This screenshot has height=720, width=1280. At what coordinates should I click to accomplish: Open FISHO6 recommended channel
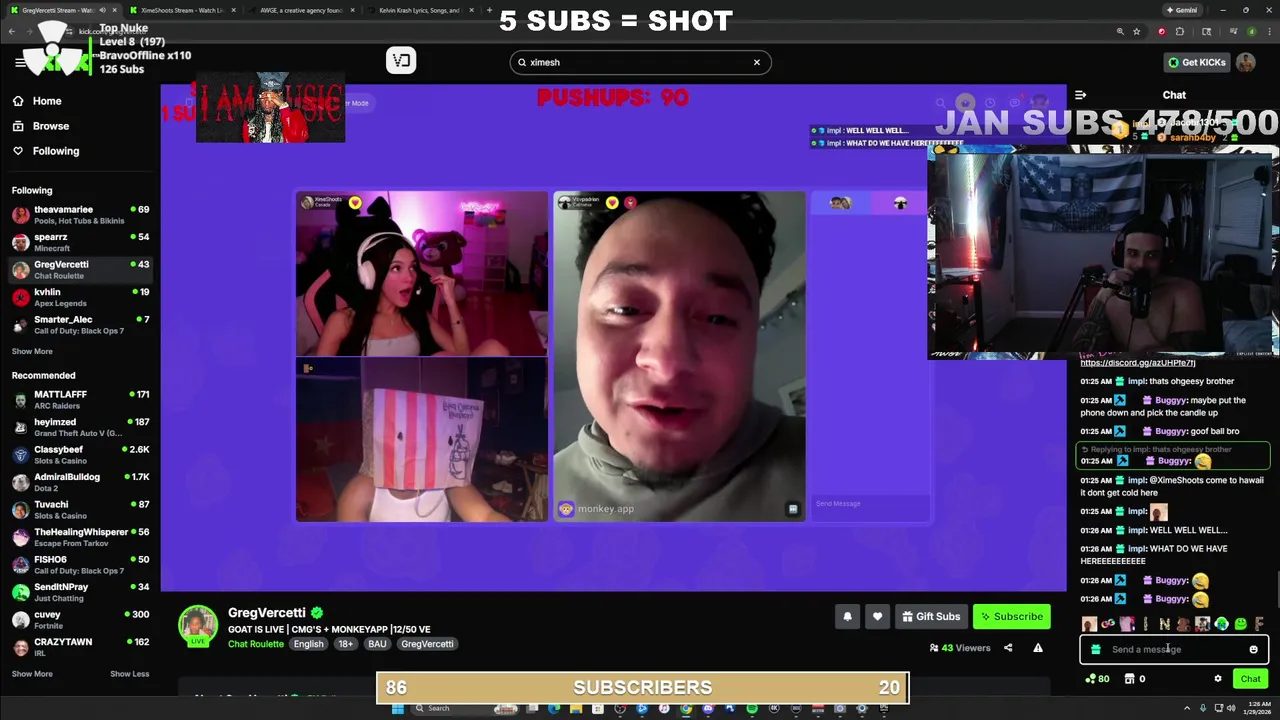click(80, 565)
